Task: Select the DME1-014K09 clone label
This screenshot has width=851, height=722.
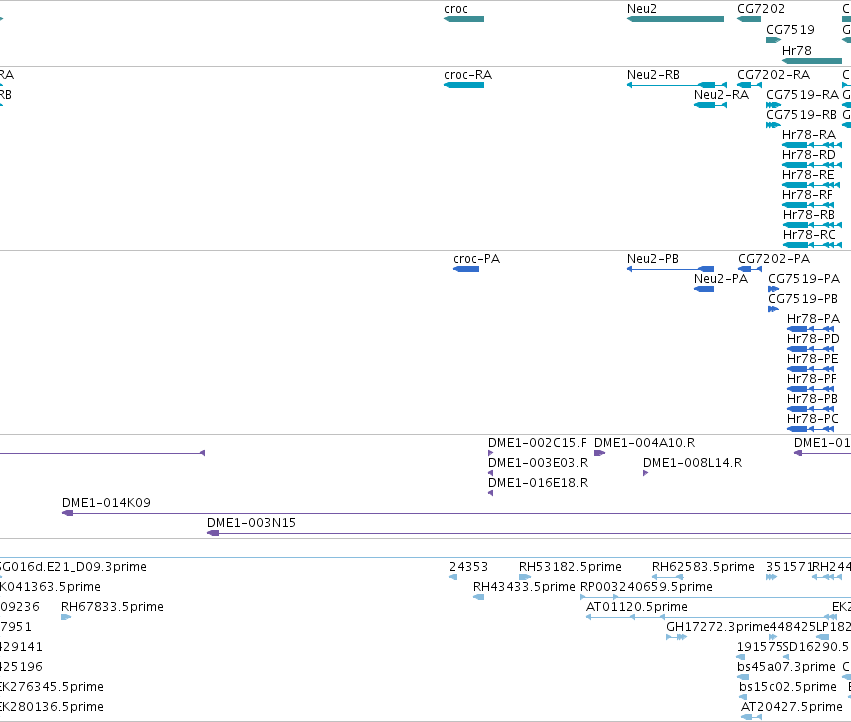Action: (x=106, y=503)
